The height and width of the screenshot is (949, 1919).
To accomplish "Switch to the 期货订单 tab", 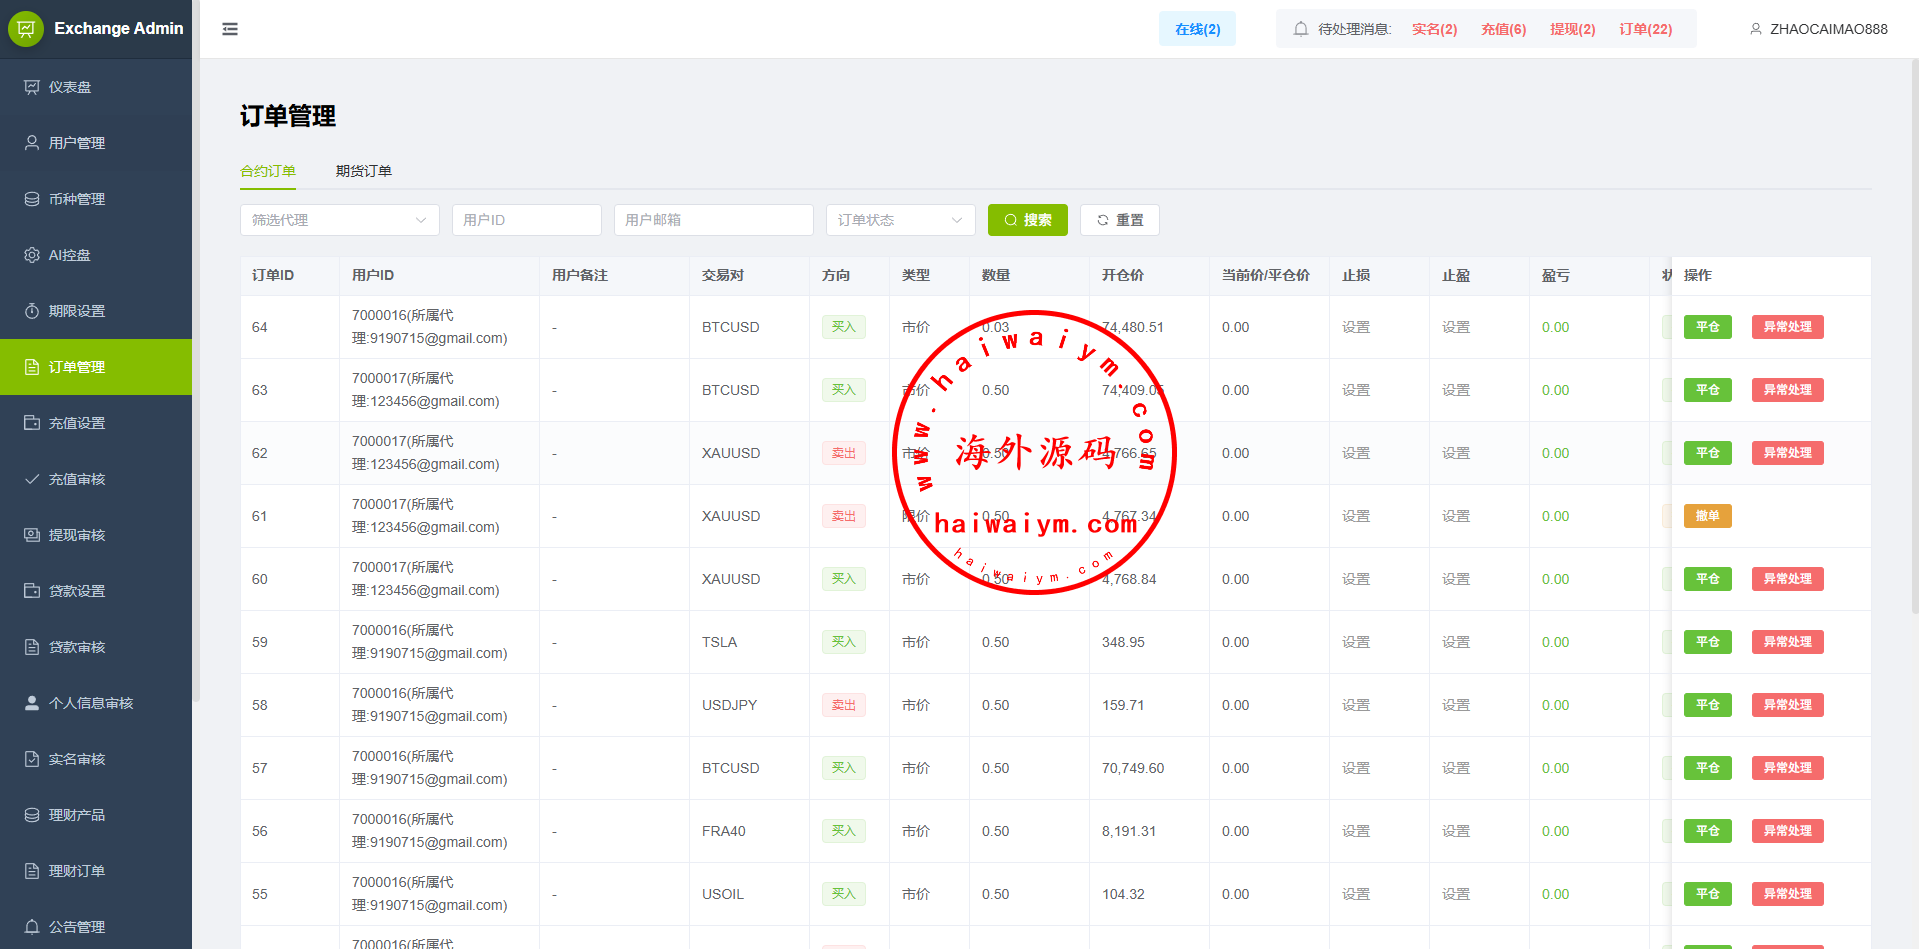I will (x=364, y=171).
